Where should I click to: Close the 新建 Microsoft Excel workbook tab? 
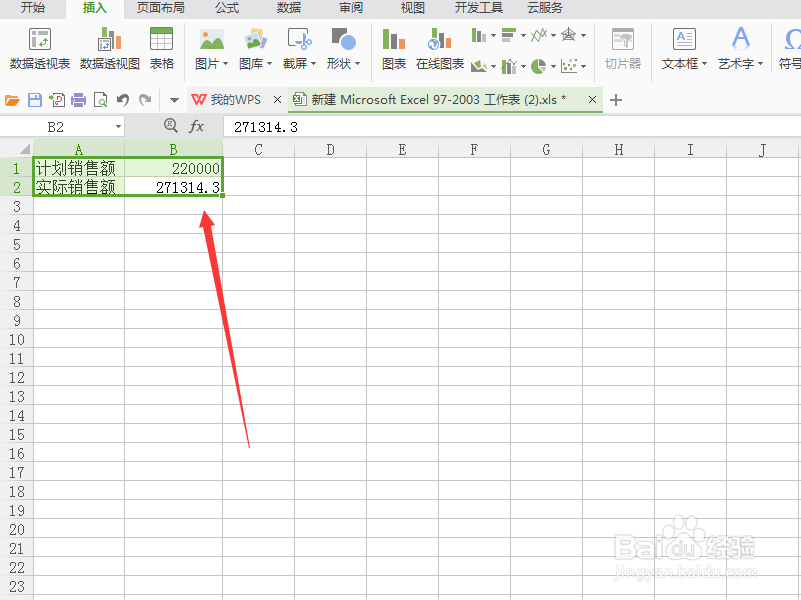(592, 100)
